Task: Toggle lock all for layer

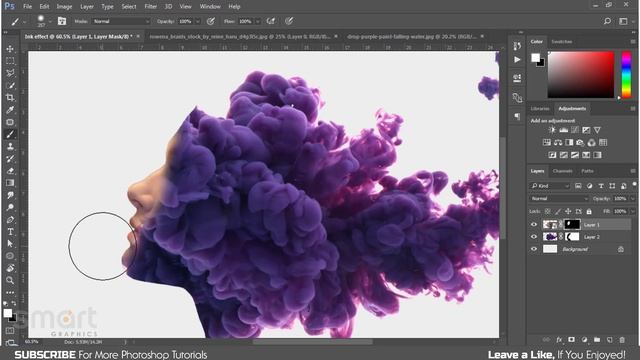Action: click(x=589, y=211)
